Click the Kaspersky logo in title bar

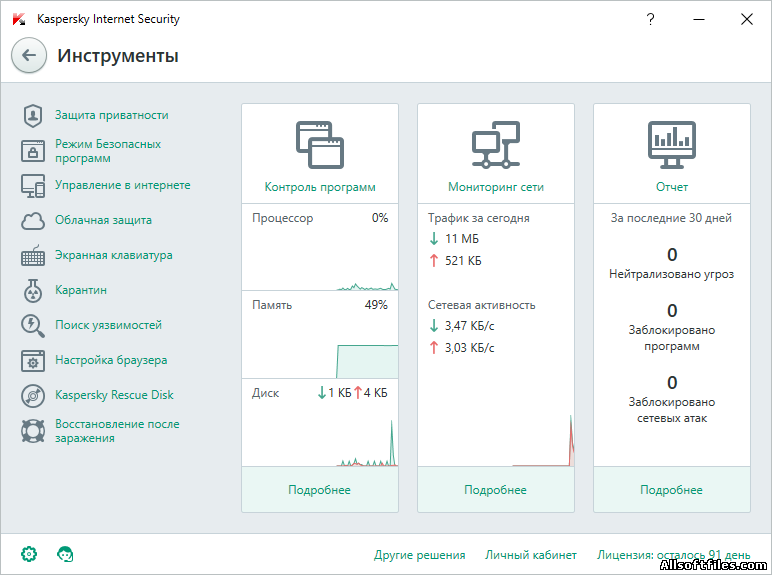point(19,19)
